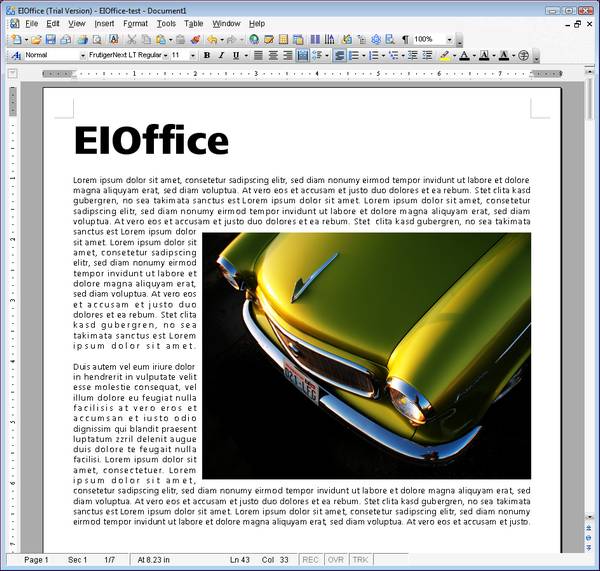Open the line spacing dropdown arrow
The image size is (600, 571).
pos(327,55)
